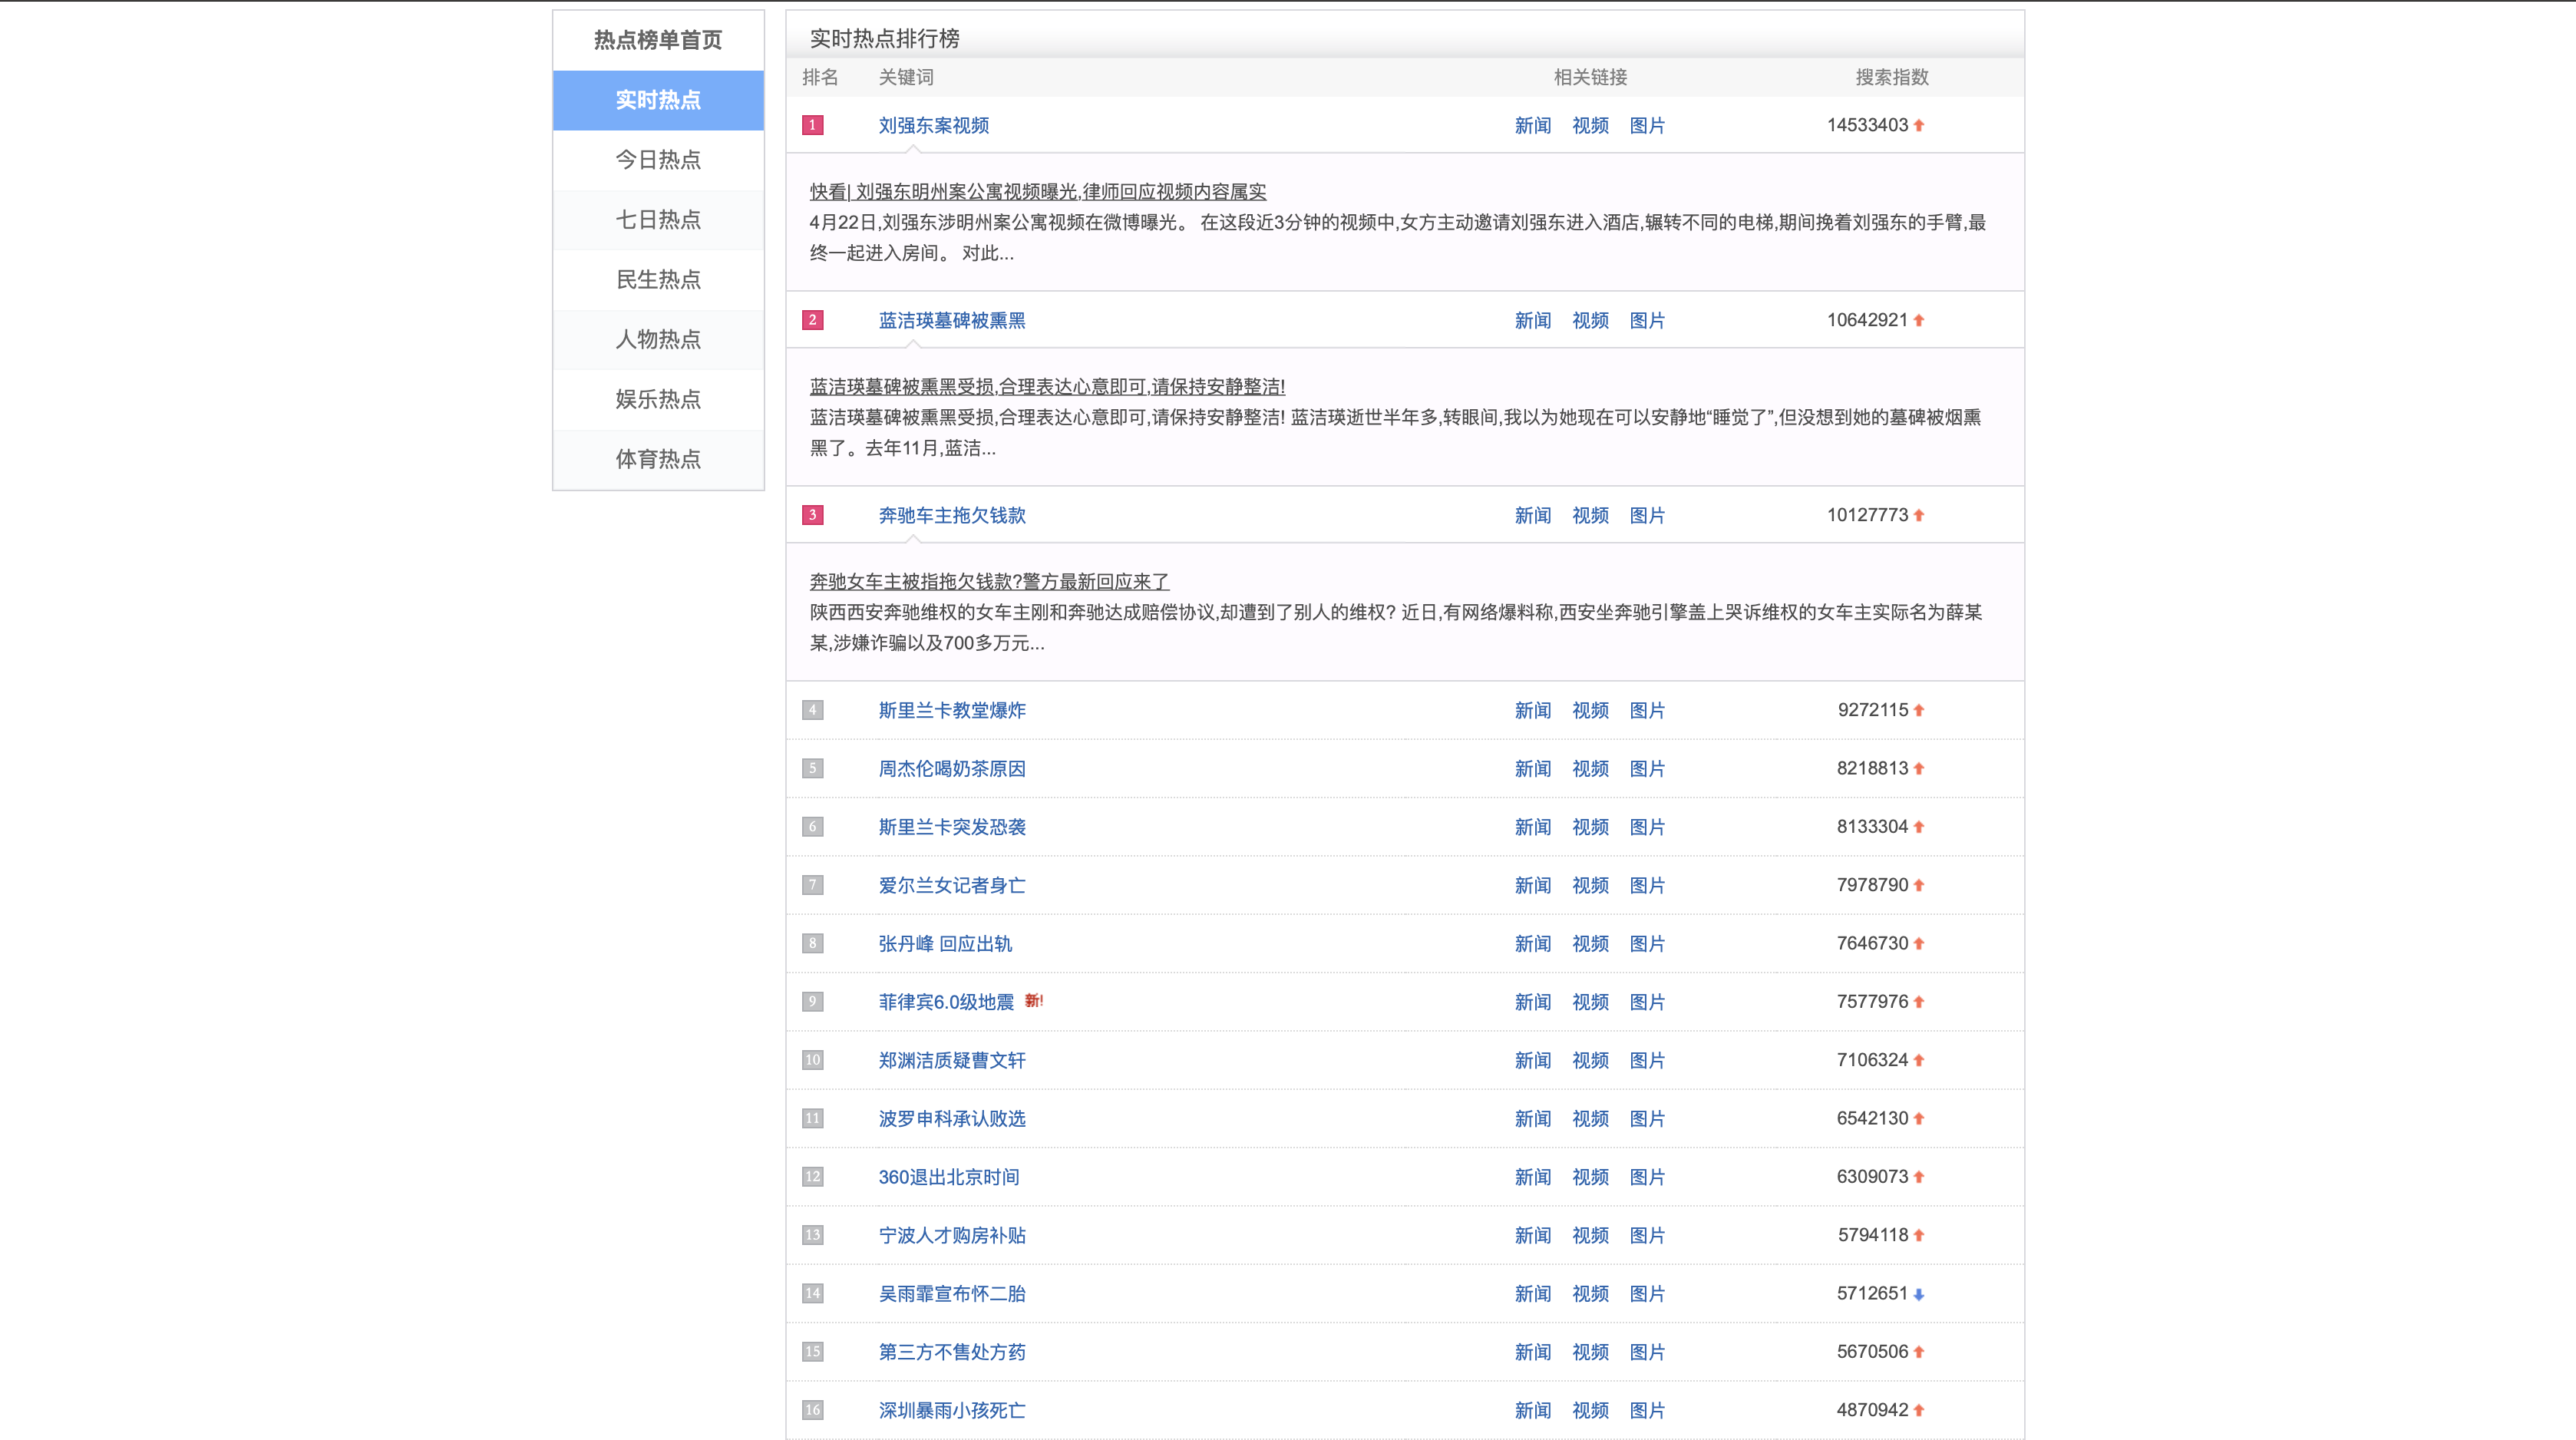The height and width of the screenshot is (1440, 2576).
Task: Click the blue down arrow beside 5712651
Action: pos(1918,1294)
